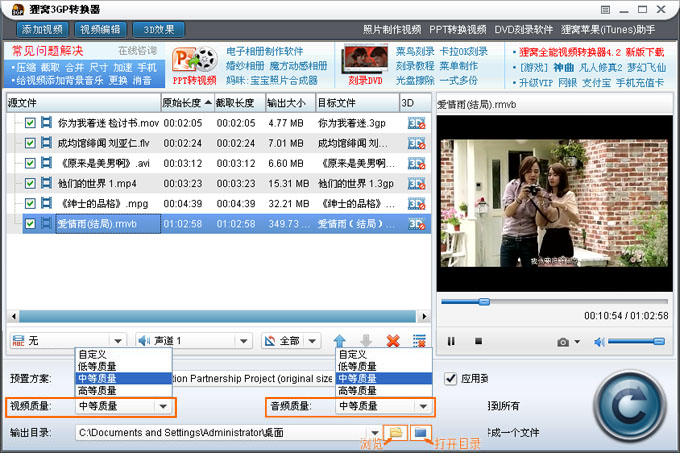Expand the 全部 selection dropdown
Image resolution: width=680 pixels, height=453 pixels.
click(x=312, y=341)
